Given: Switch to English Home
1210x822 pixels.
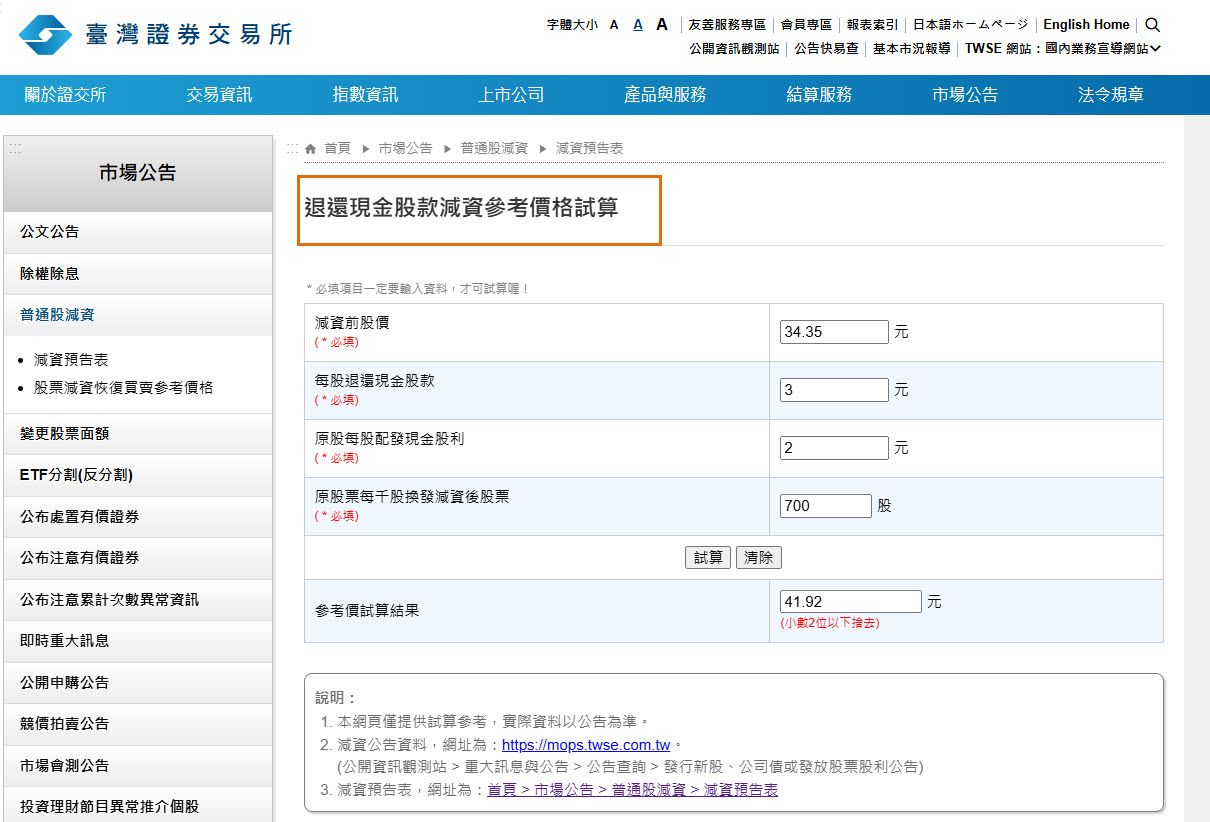Looking at the screenshot, I should [x=1086, y=24].
